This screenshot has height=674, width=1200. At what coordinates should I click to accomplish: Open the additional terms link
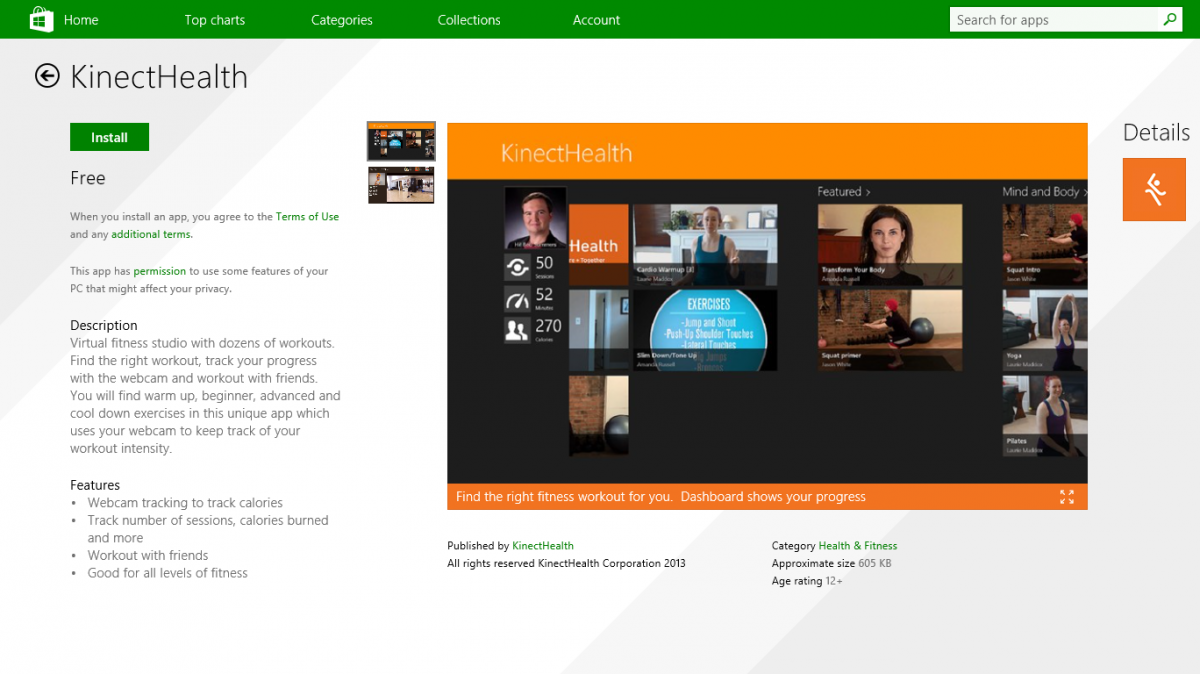tap(151, 235)
